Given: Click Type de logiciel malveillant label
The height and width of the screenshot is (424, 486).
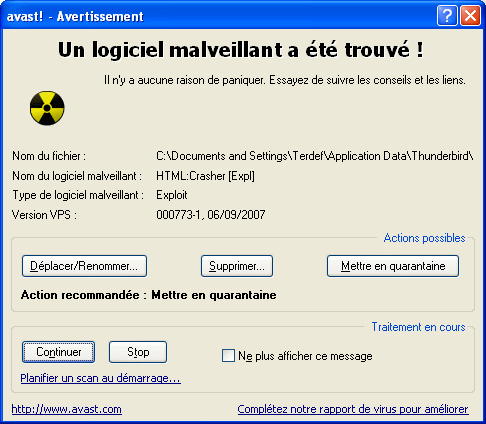Looking at the screenshot, I should pos(78,195).
